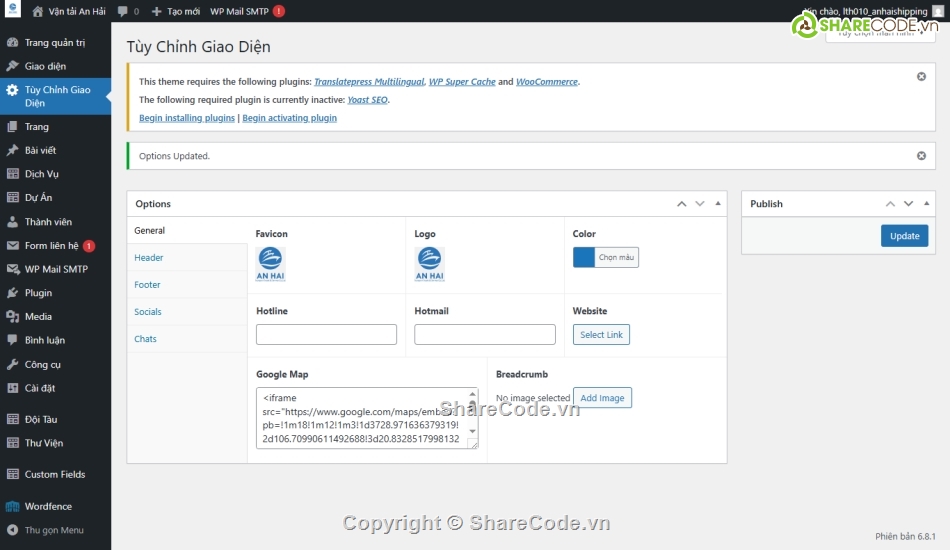950x550 pixels.
Task: Collapse the Options panel triangle toggle
Action: pyautogui.click(x=718, y=204)
